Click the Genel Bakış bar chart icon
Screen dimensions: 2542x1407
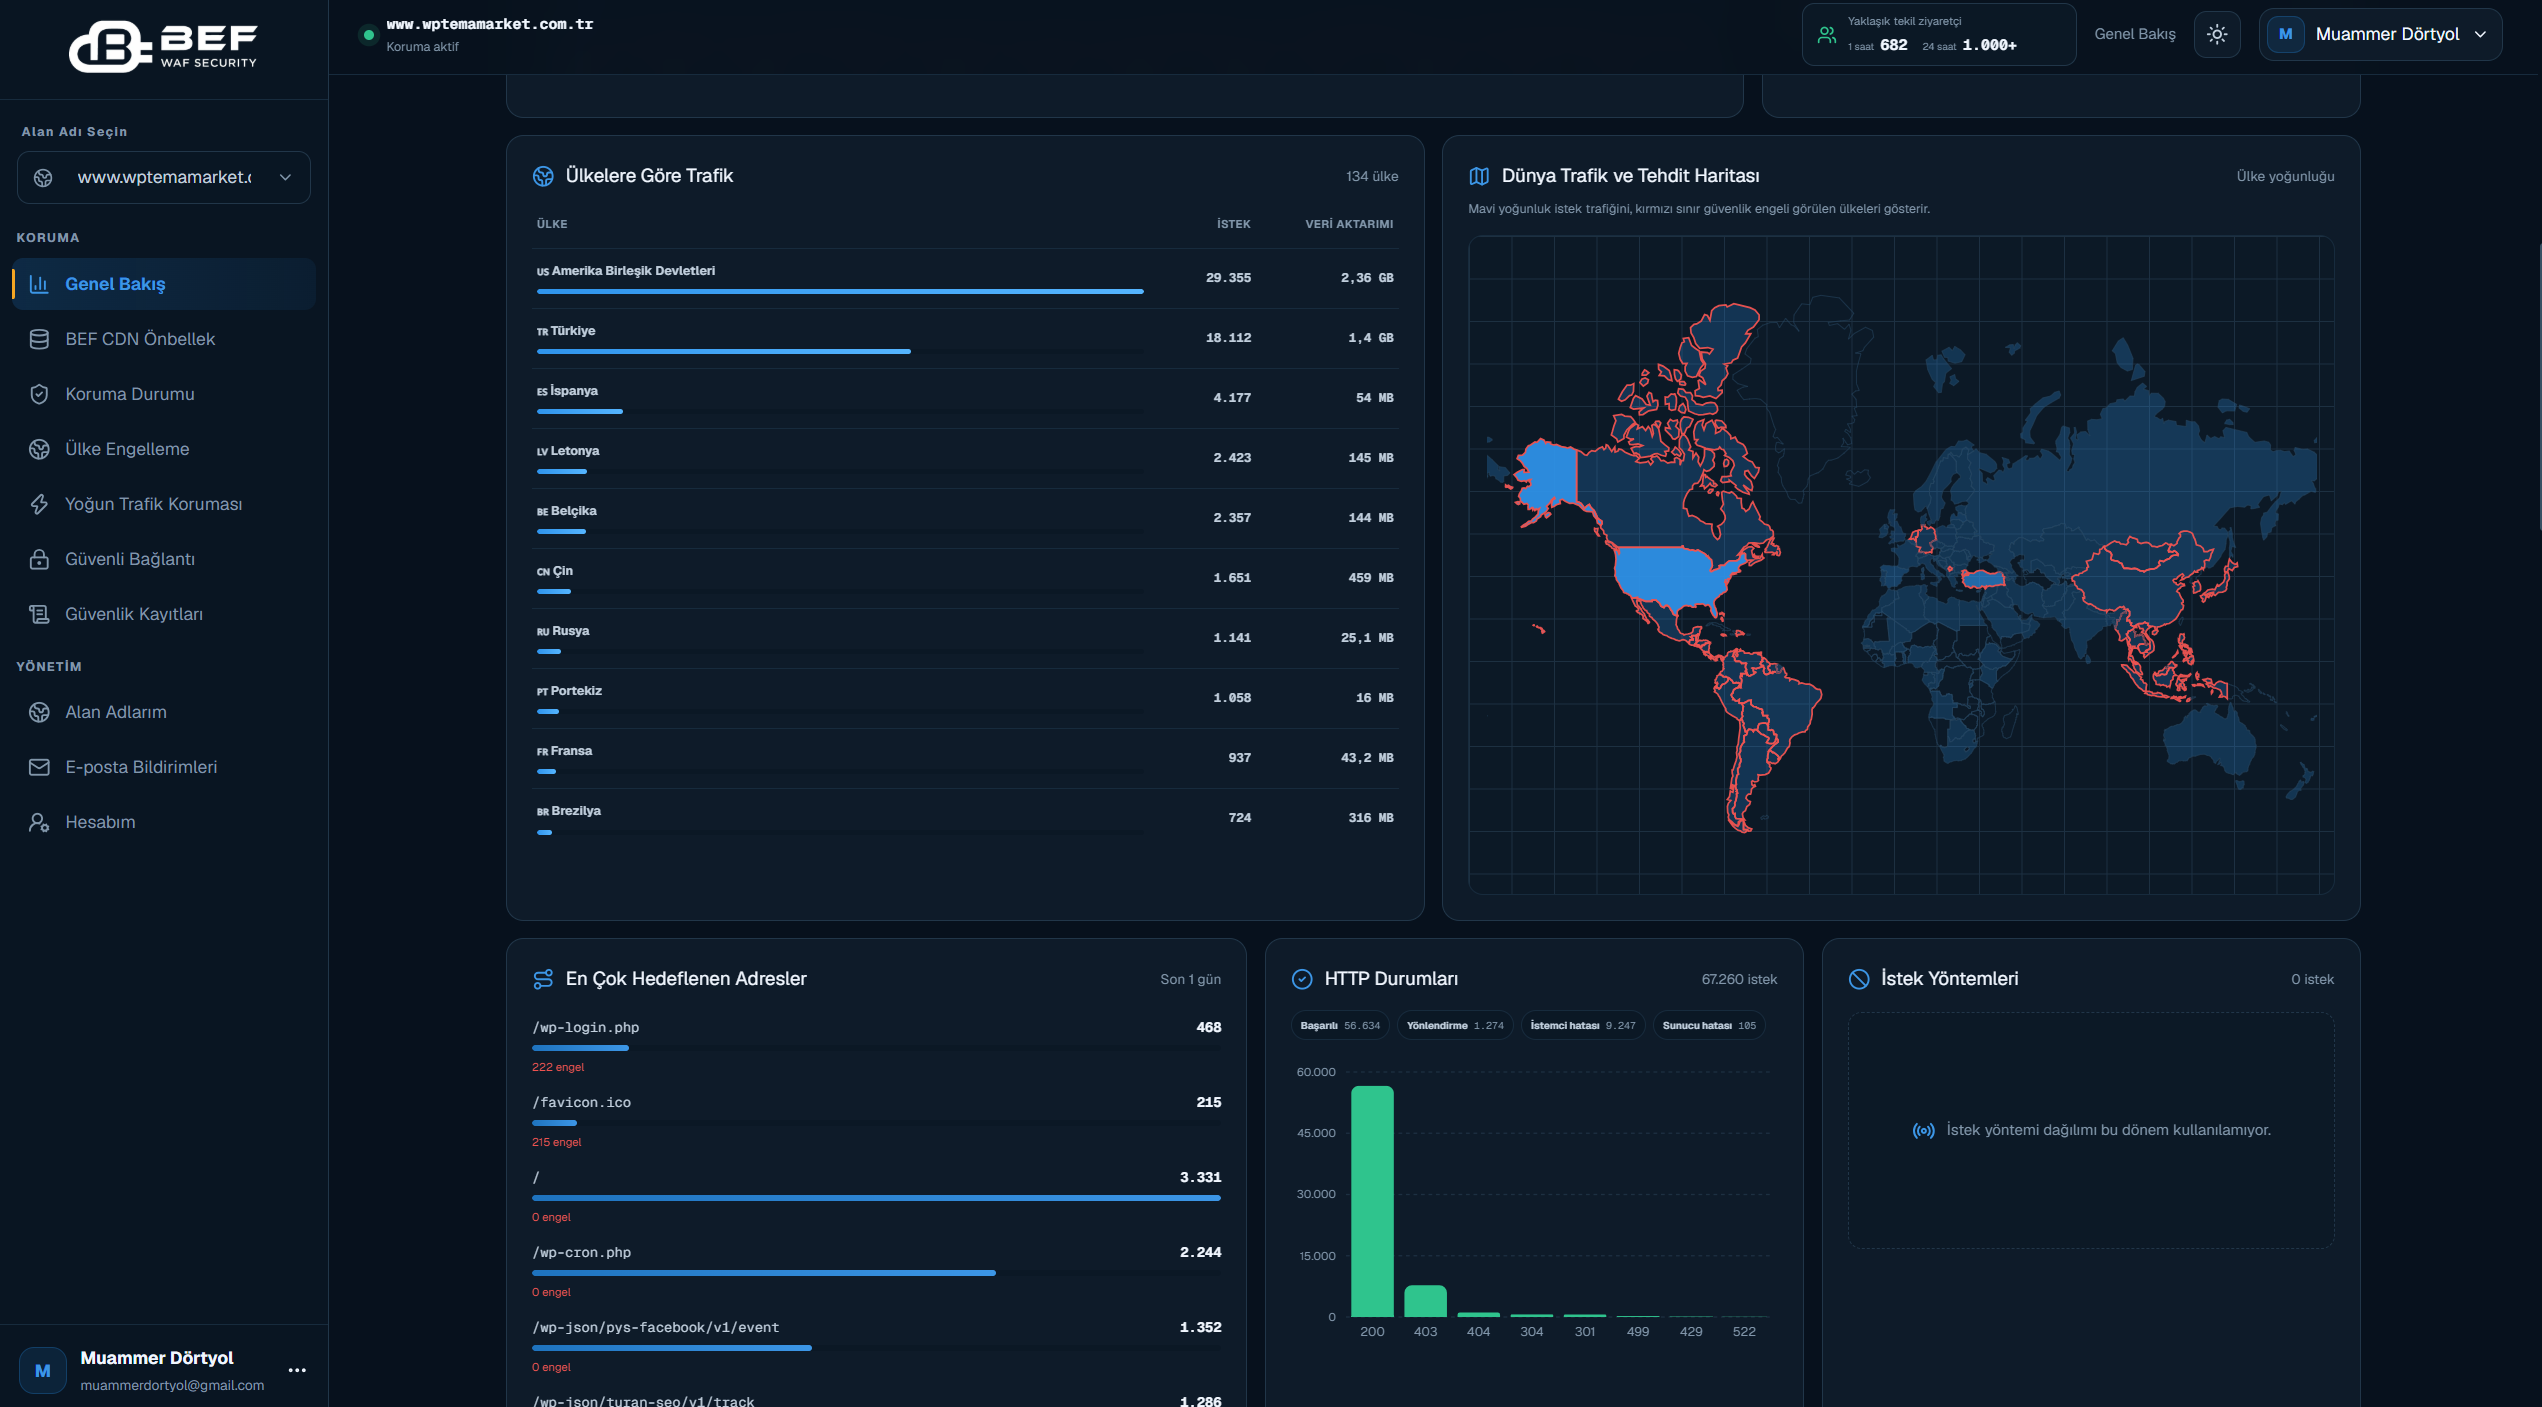[x=39, y=284]
